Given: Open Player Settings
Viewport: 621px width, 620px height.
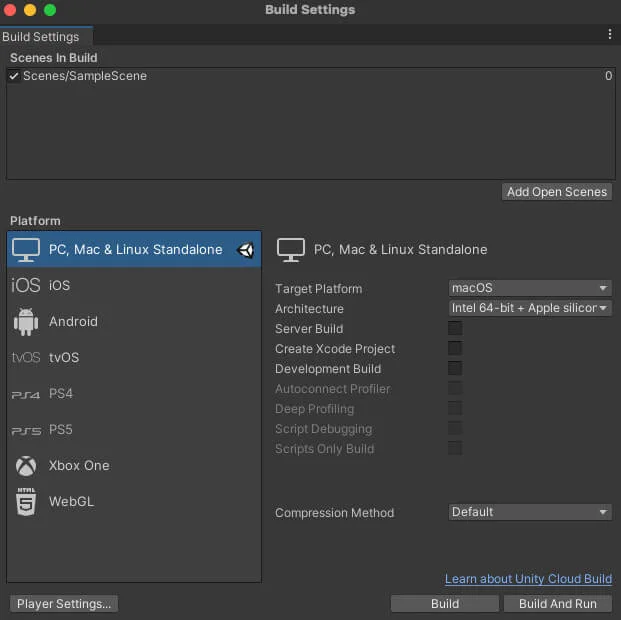Looking at the screenshot, I should pos(64,604).
